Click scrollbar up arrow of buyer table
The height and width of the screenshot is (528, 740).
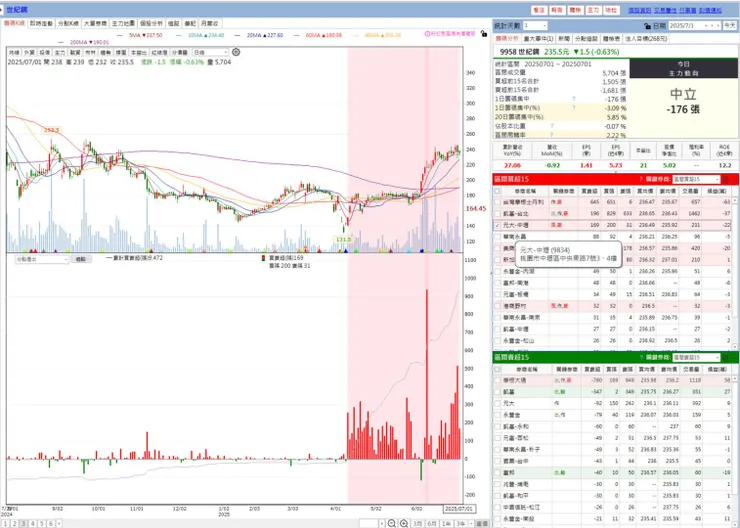click(x=734, y=201)
